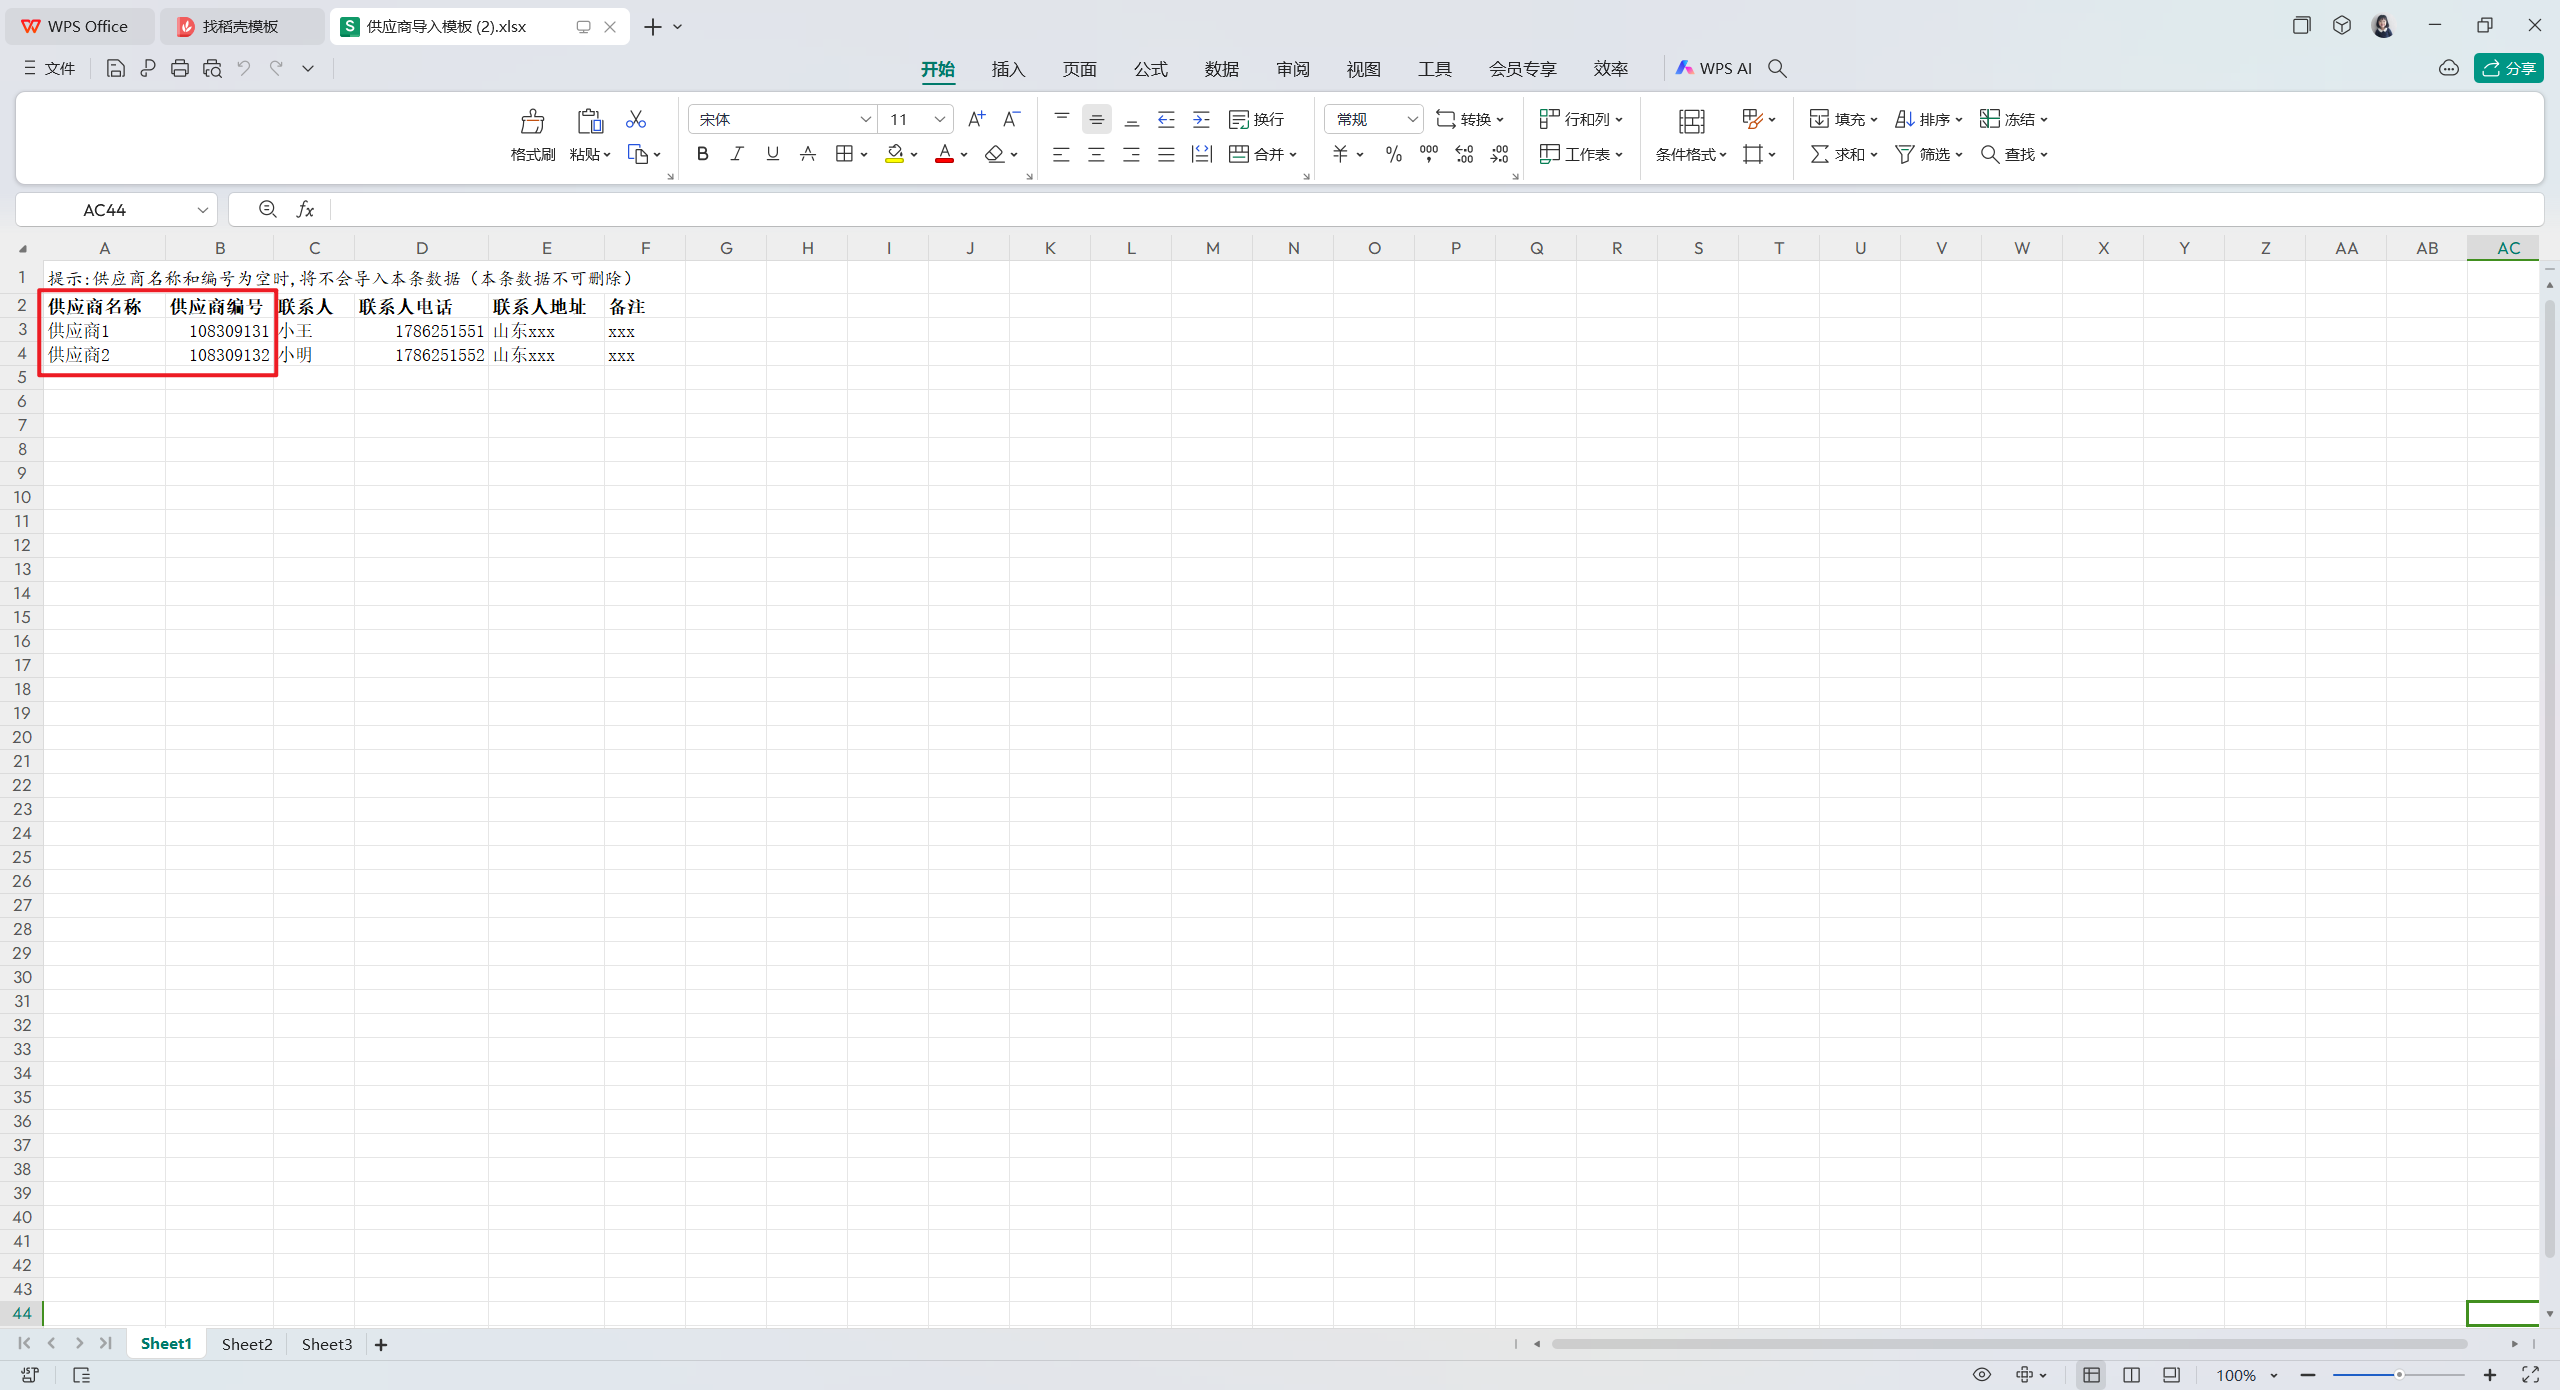The image size is (2560, 1390).
Task: Click the Percent style icon
Action: click(1394, 154)
